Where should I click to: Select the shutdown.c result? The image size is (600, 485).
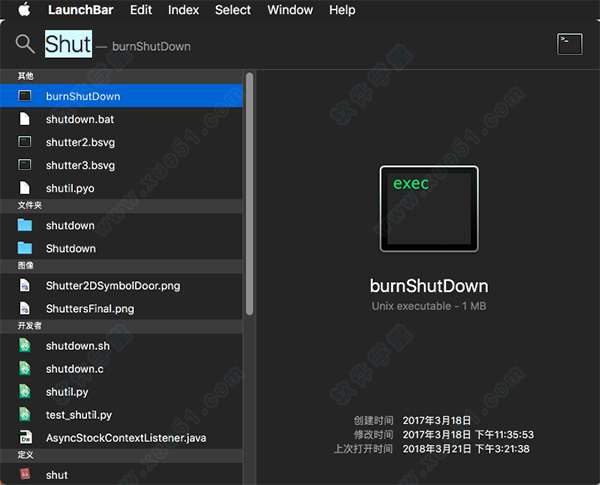point(121,368)
